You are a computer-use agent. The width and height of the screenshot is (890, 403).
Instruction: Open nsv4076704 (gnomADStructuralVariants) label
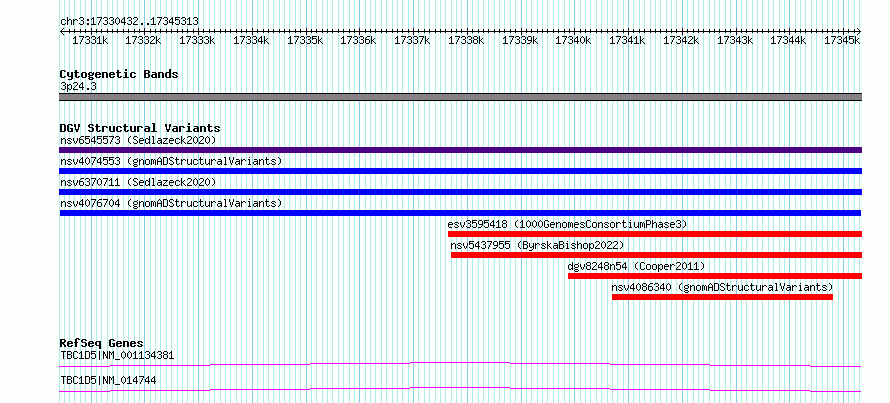point(171,203)
